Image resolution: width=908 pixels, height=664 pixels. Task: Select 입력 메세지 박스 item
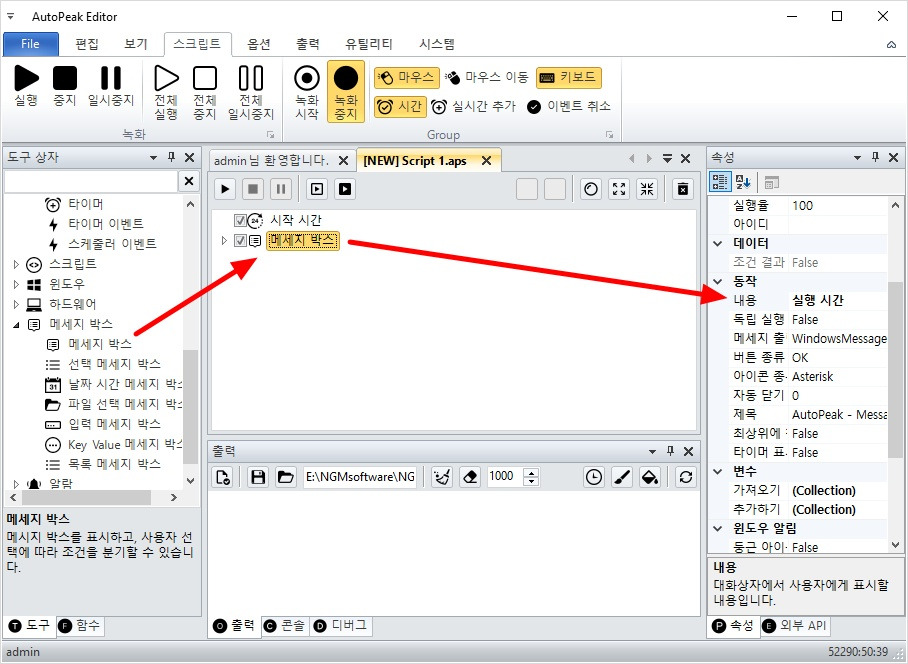(x=114, y=424)
